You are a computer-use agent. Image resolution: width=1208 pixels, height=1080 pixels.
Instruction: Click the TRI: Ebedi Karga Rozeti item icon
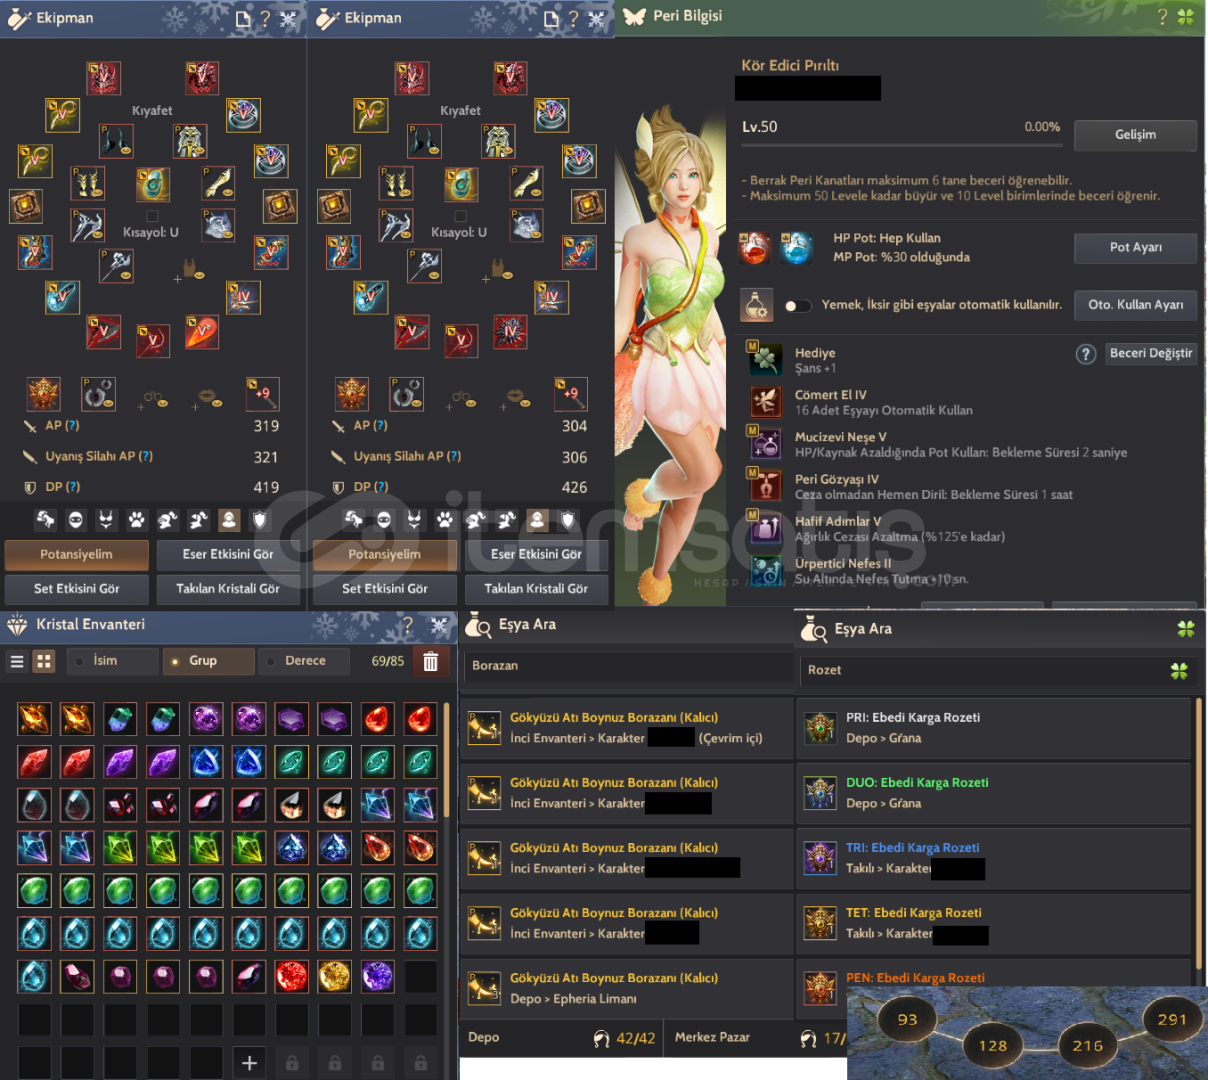click(x=821, y=858)
